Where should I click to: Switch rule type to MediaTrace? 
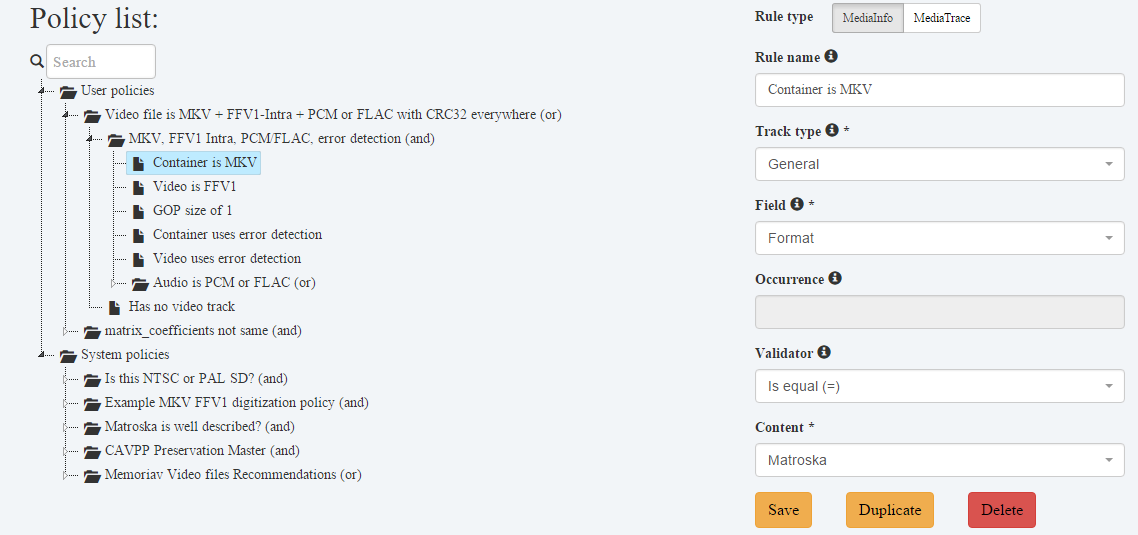942,18
